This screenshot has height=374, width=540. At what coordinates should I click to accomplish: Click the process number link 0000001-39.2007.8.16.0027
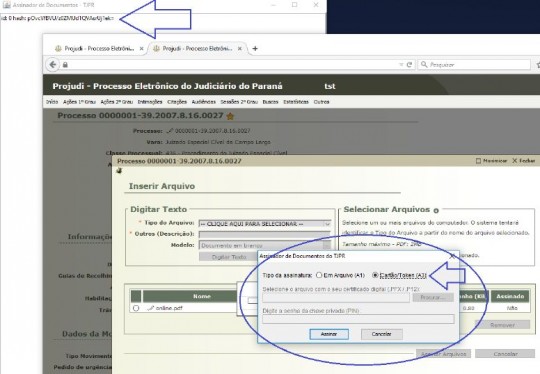point(212,131)
